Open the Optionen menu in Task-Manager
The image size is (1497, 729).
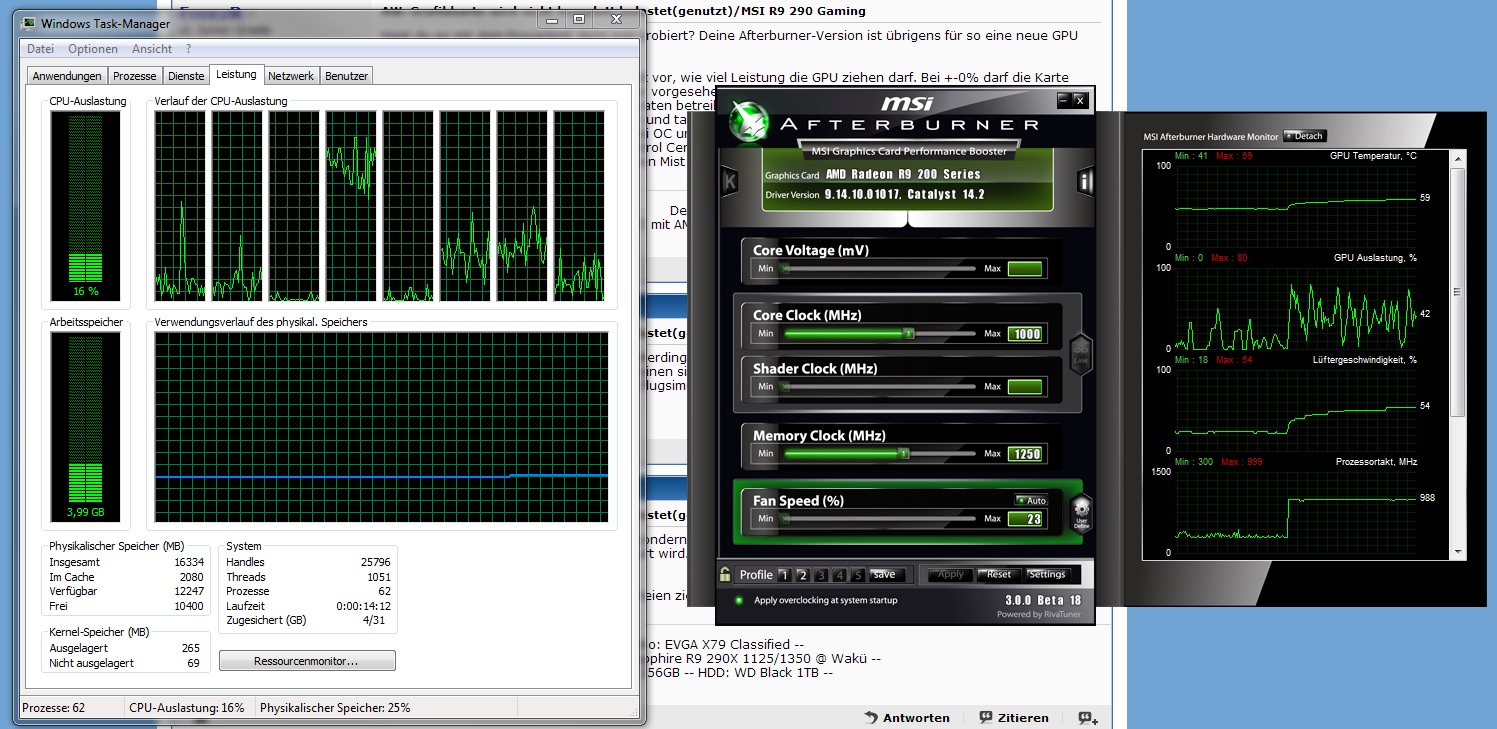click(93, 49)
